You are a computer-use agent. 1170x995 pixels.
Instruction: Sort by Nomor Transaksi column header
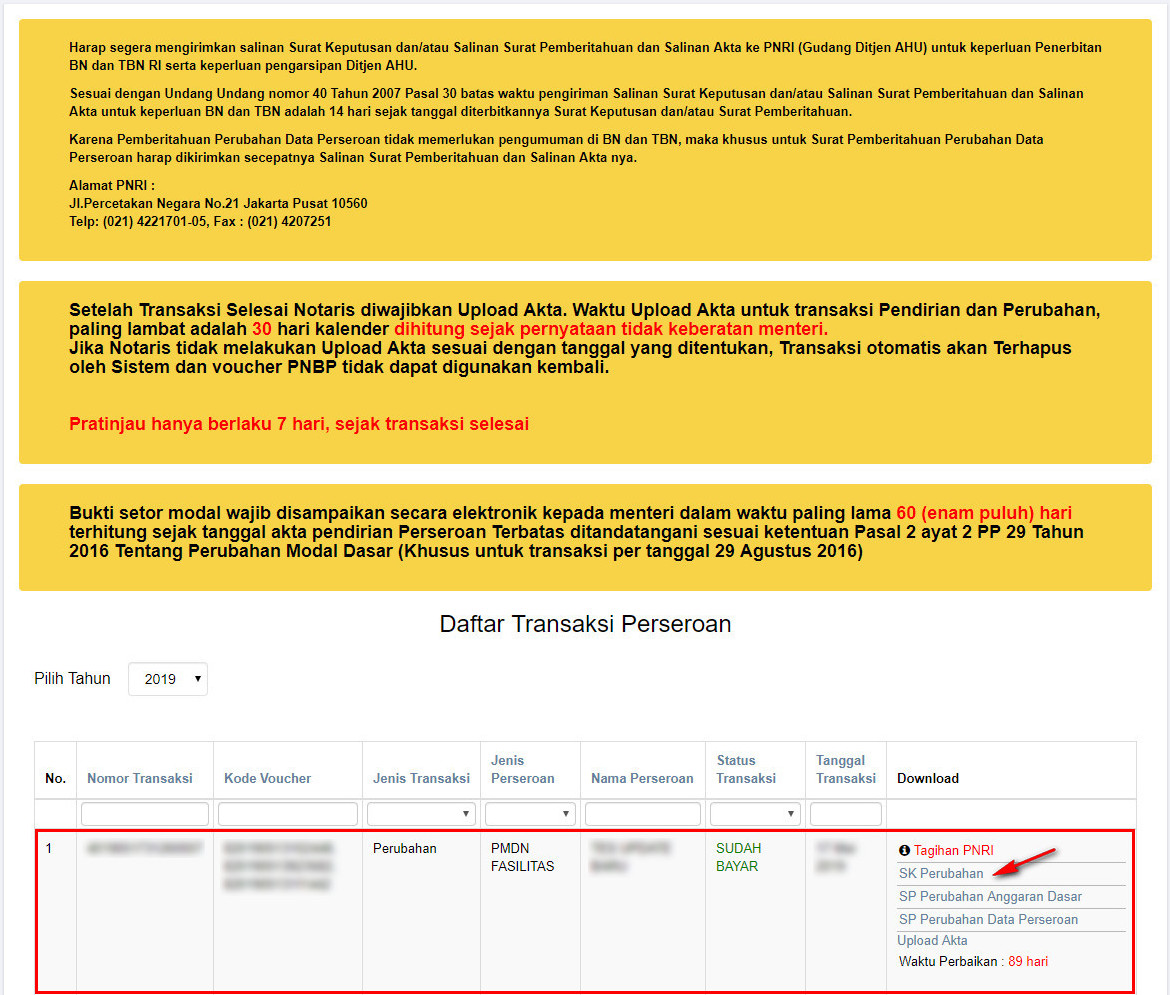140,778
